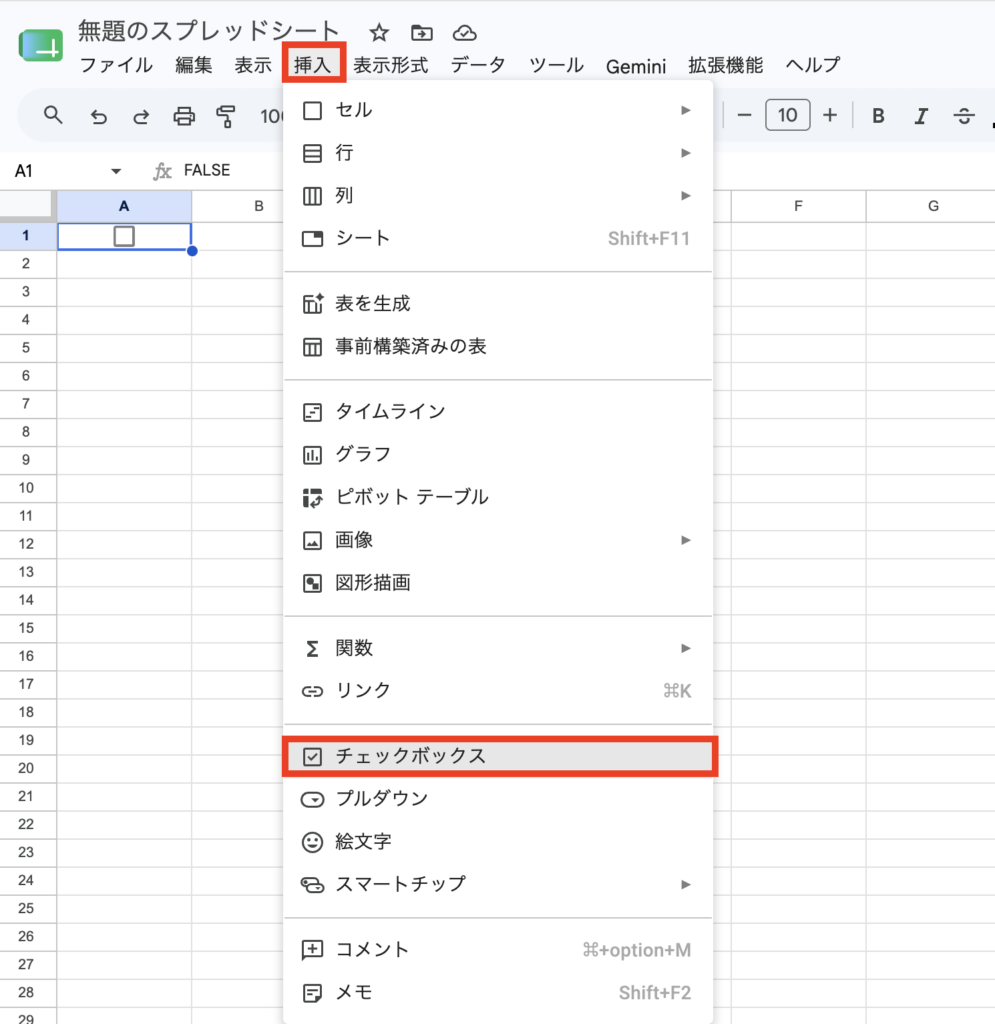Viewport: 995px width, 1024px height.
Task: Choose シート from the insert menu
Action: click(498, 238)
